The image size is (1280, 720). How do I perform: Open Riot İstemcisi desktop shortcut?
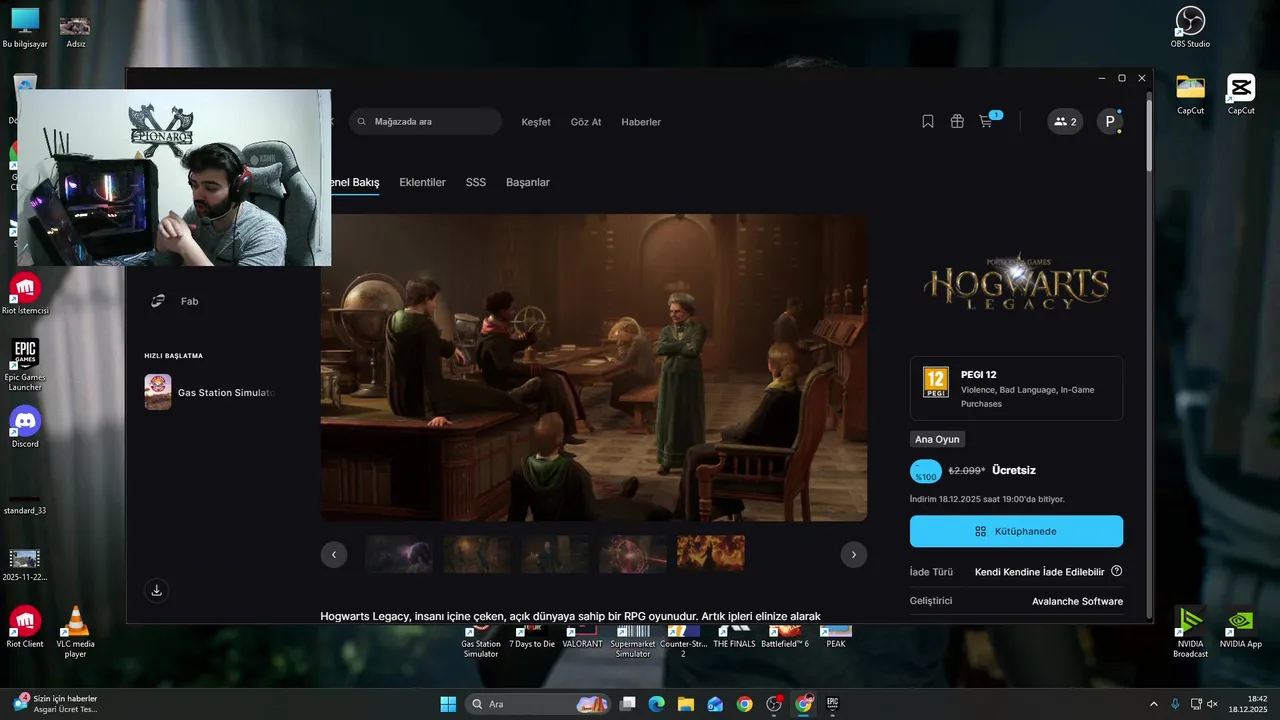click(25, 294)
